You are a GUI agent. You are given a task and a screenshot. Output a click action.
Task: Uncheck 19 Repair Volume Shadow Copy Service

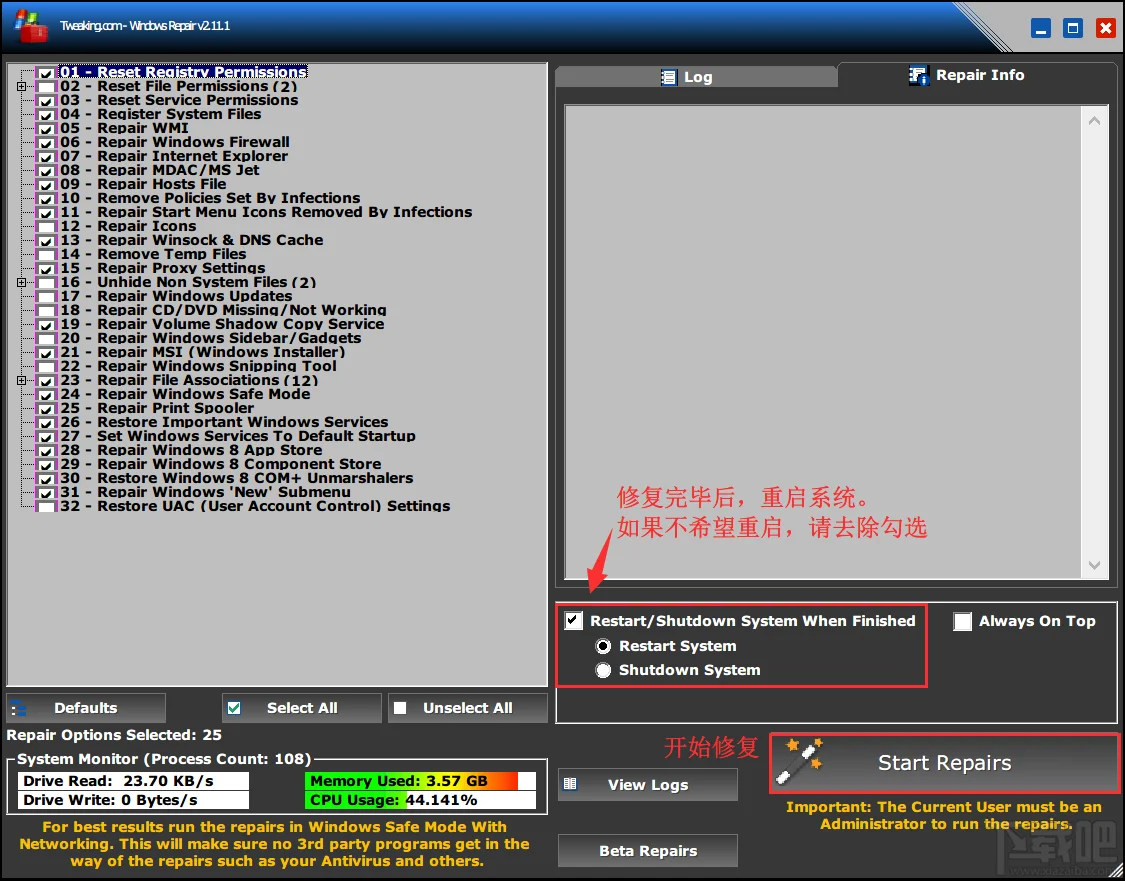[x=46, y=324]
